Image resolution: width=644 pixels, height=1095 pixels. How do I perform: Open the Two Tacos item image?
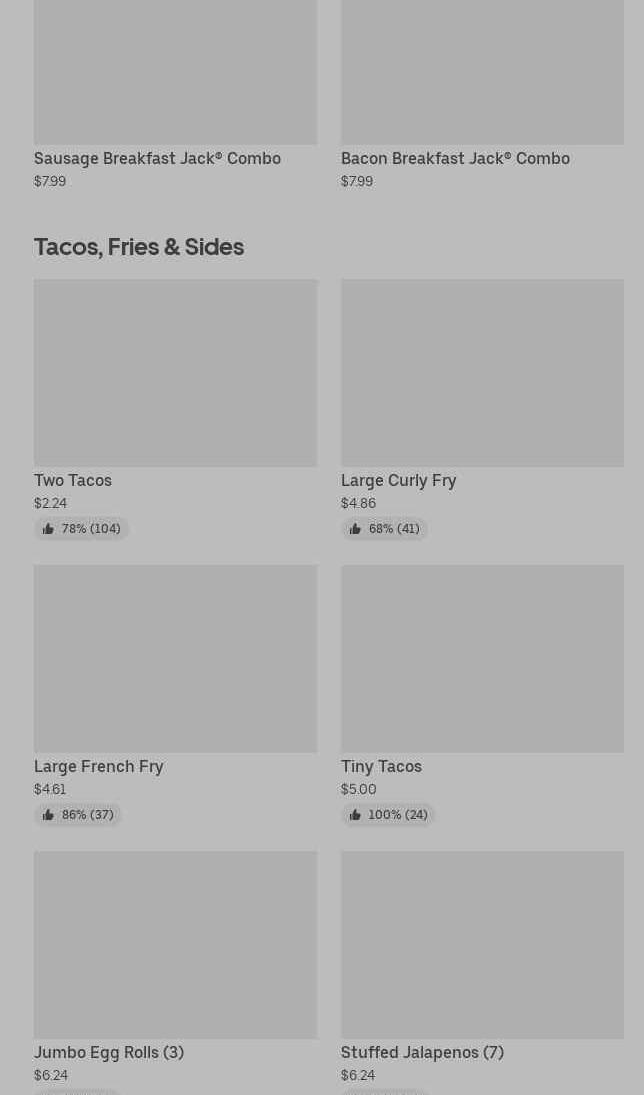click(175, 372)
